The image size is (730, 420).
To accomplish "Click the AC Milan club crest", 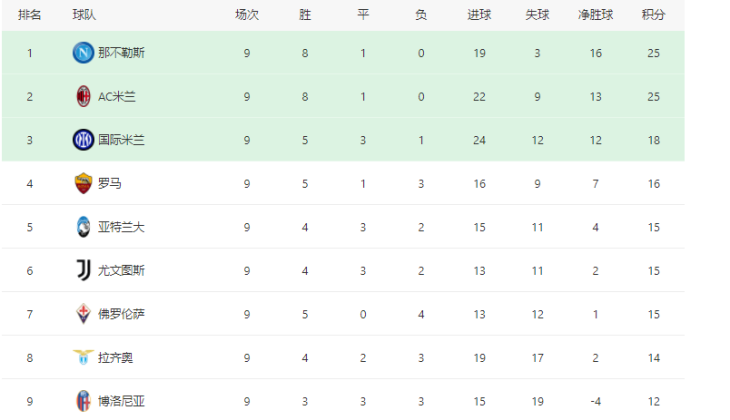I will coord(83,97).
